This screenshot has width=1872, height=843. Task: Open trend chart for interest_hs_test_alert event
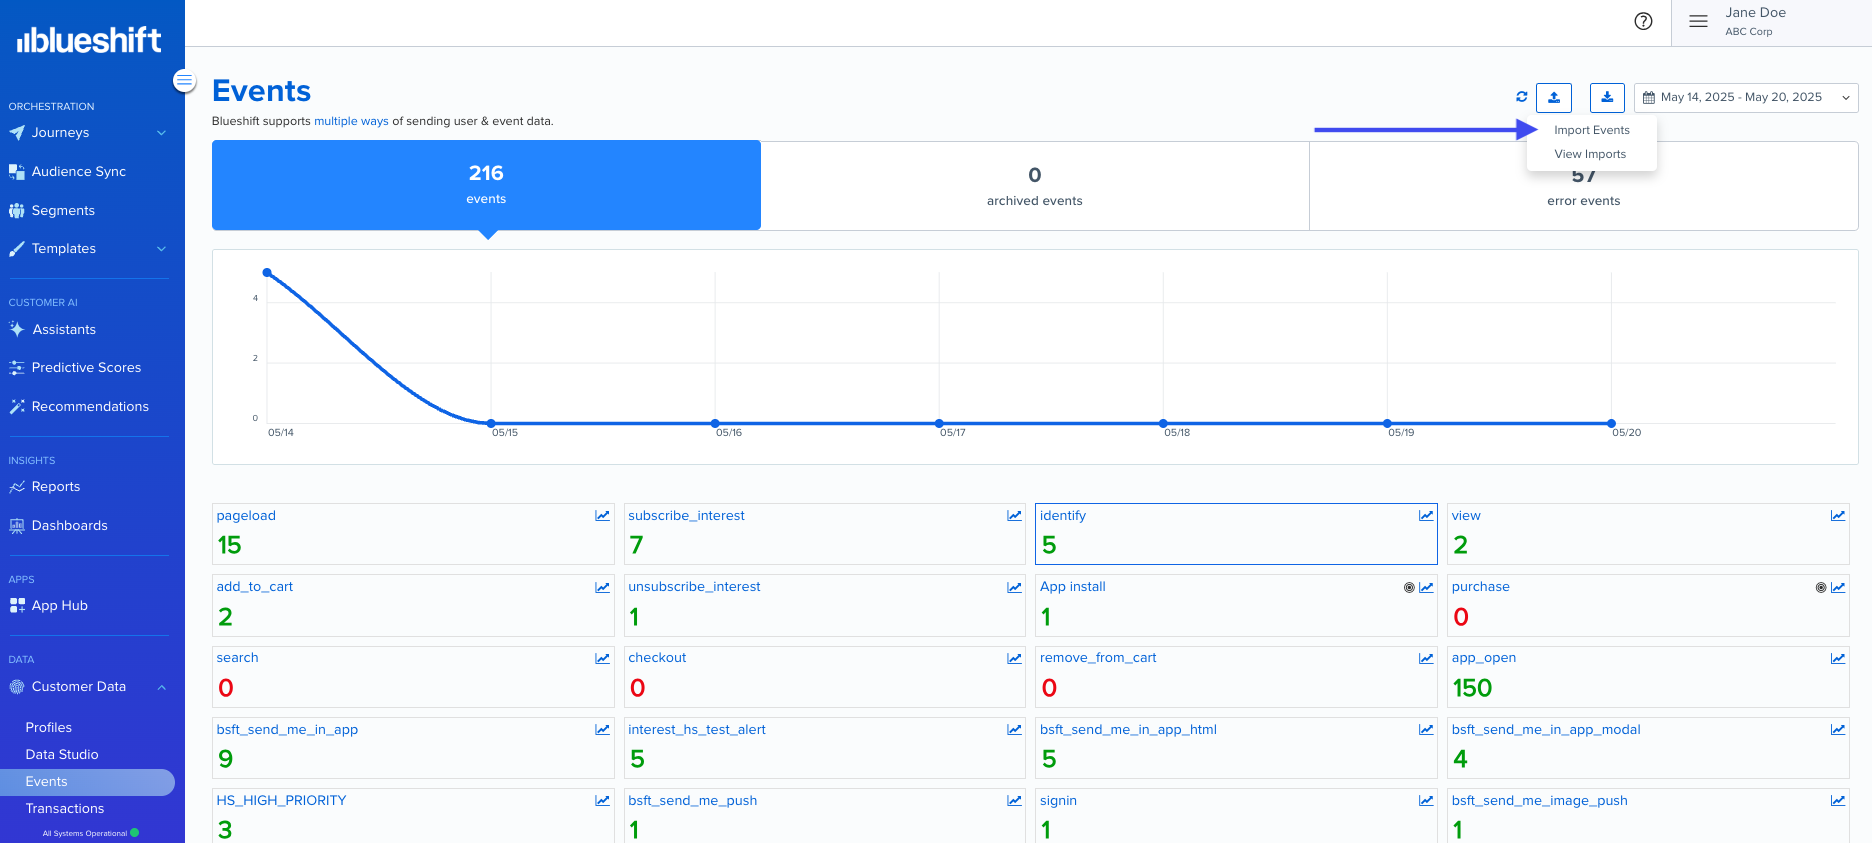pyautogui.click(x=1014, y=730)
